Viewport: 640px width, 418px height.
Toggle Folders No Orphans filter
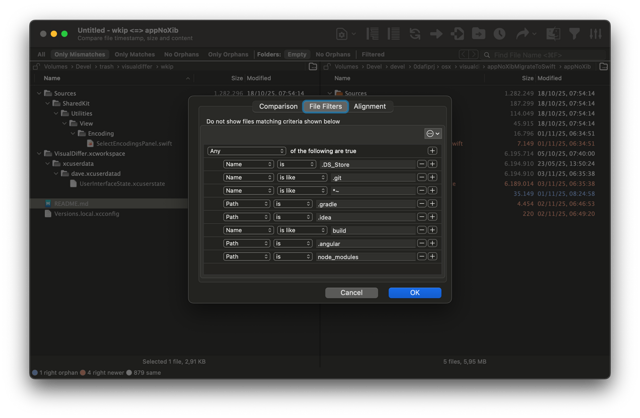(333, 54)
